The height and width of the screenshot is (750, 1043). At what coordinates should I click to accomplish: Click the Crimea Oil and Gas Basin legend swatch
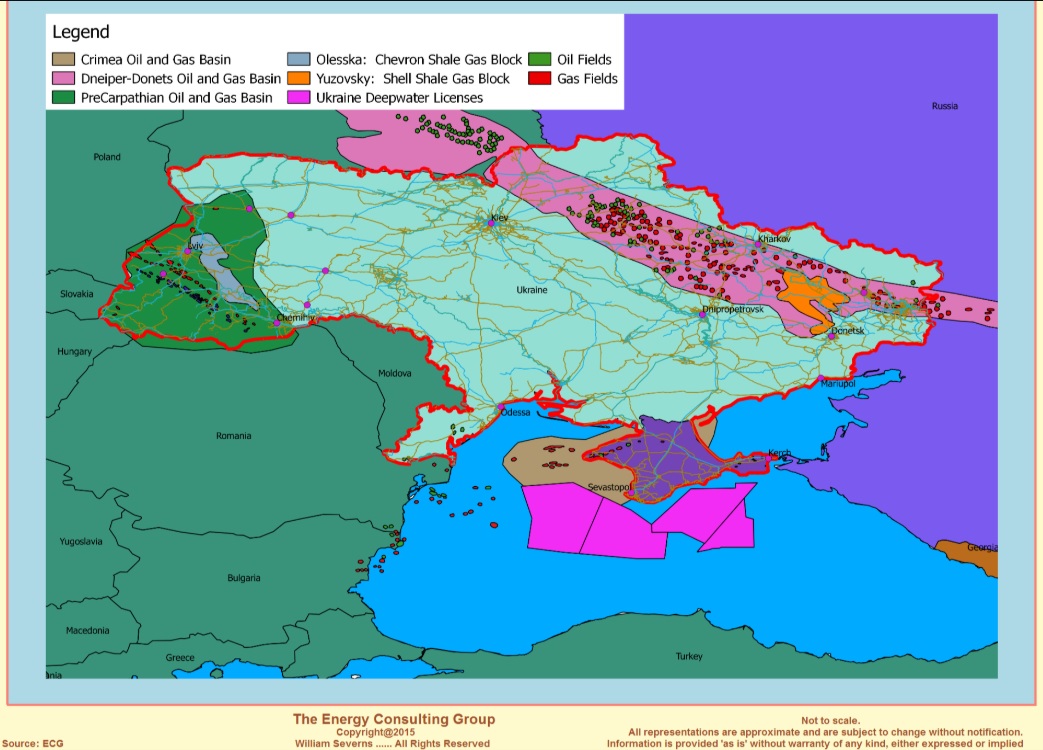[63, 59]
